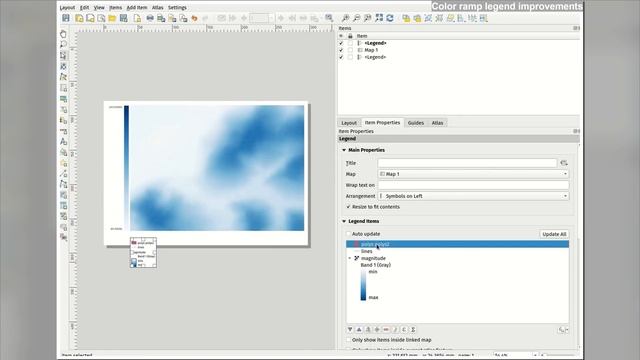Click the Refresh view icon
The width and height of the screenshot is (640, 360).
point(390,18)
